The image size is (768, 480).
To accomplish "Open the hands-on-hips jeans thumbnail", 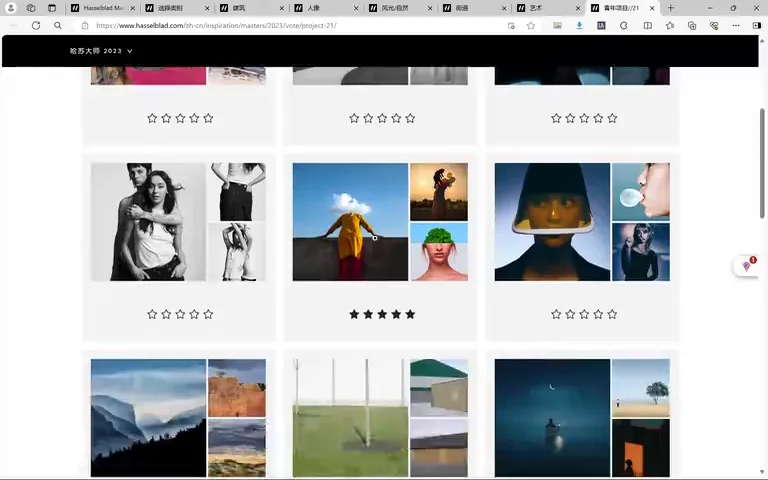I will [x=237, y=192].
